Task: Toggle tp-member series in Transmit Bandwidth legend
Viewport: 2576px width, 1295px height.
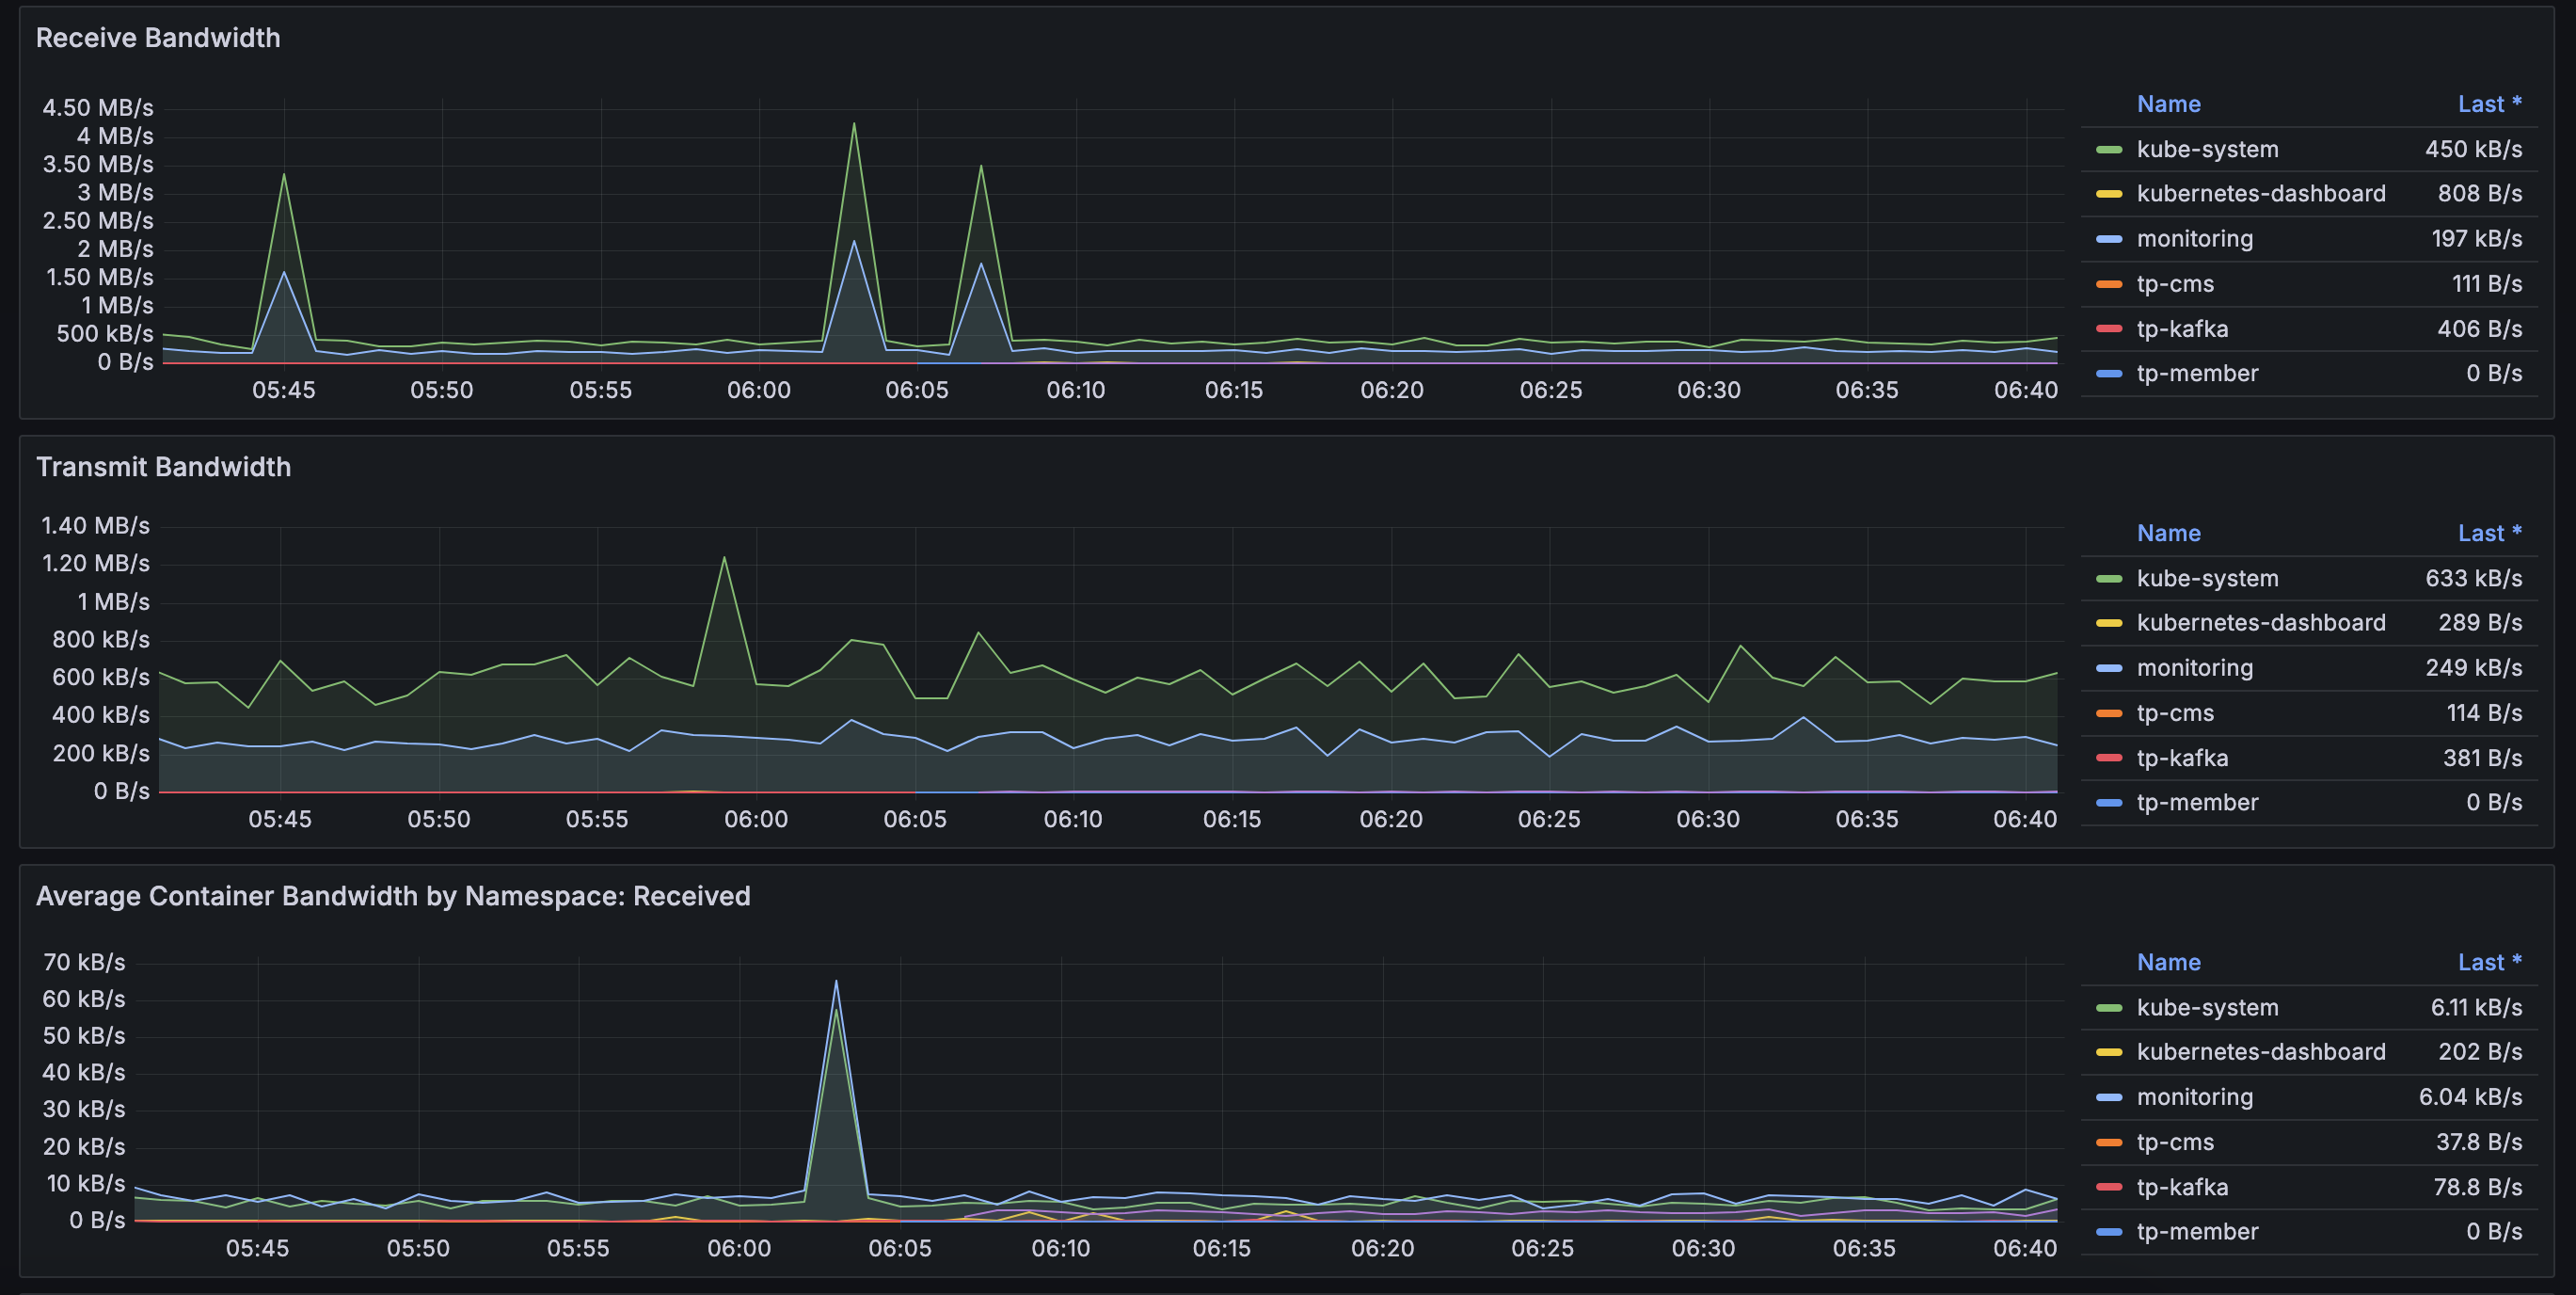Action: pos(2197,802)
